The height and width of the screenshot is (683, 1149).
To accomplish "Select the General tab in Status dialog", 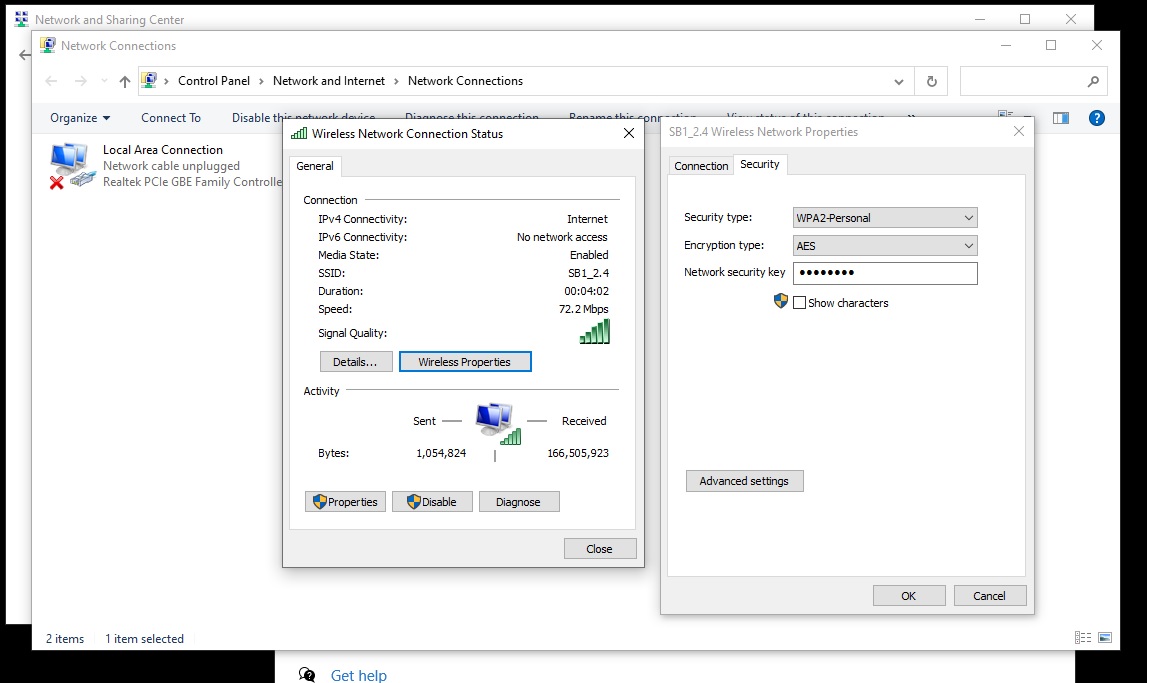I will point(314,166).
